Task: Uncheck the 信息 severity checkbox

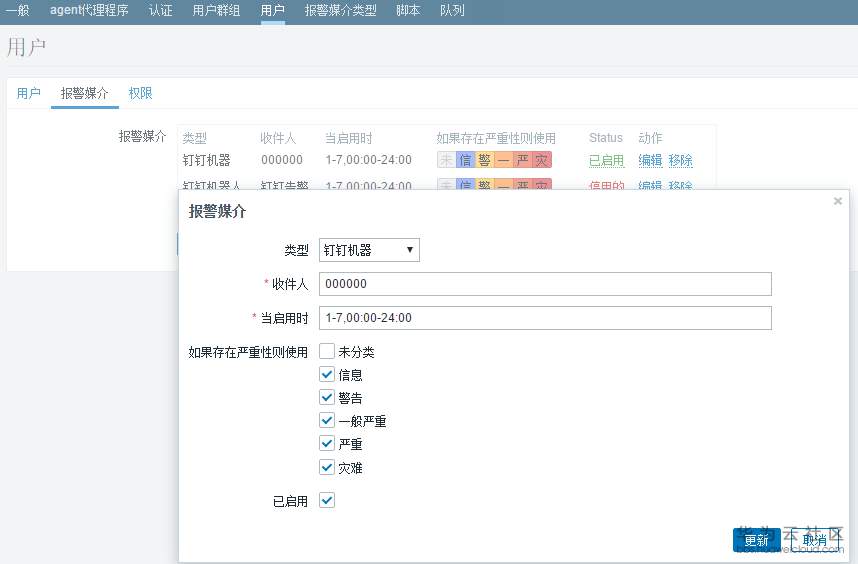Action: tap(327, 374)
